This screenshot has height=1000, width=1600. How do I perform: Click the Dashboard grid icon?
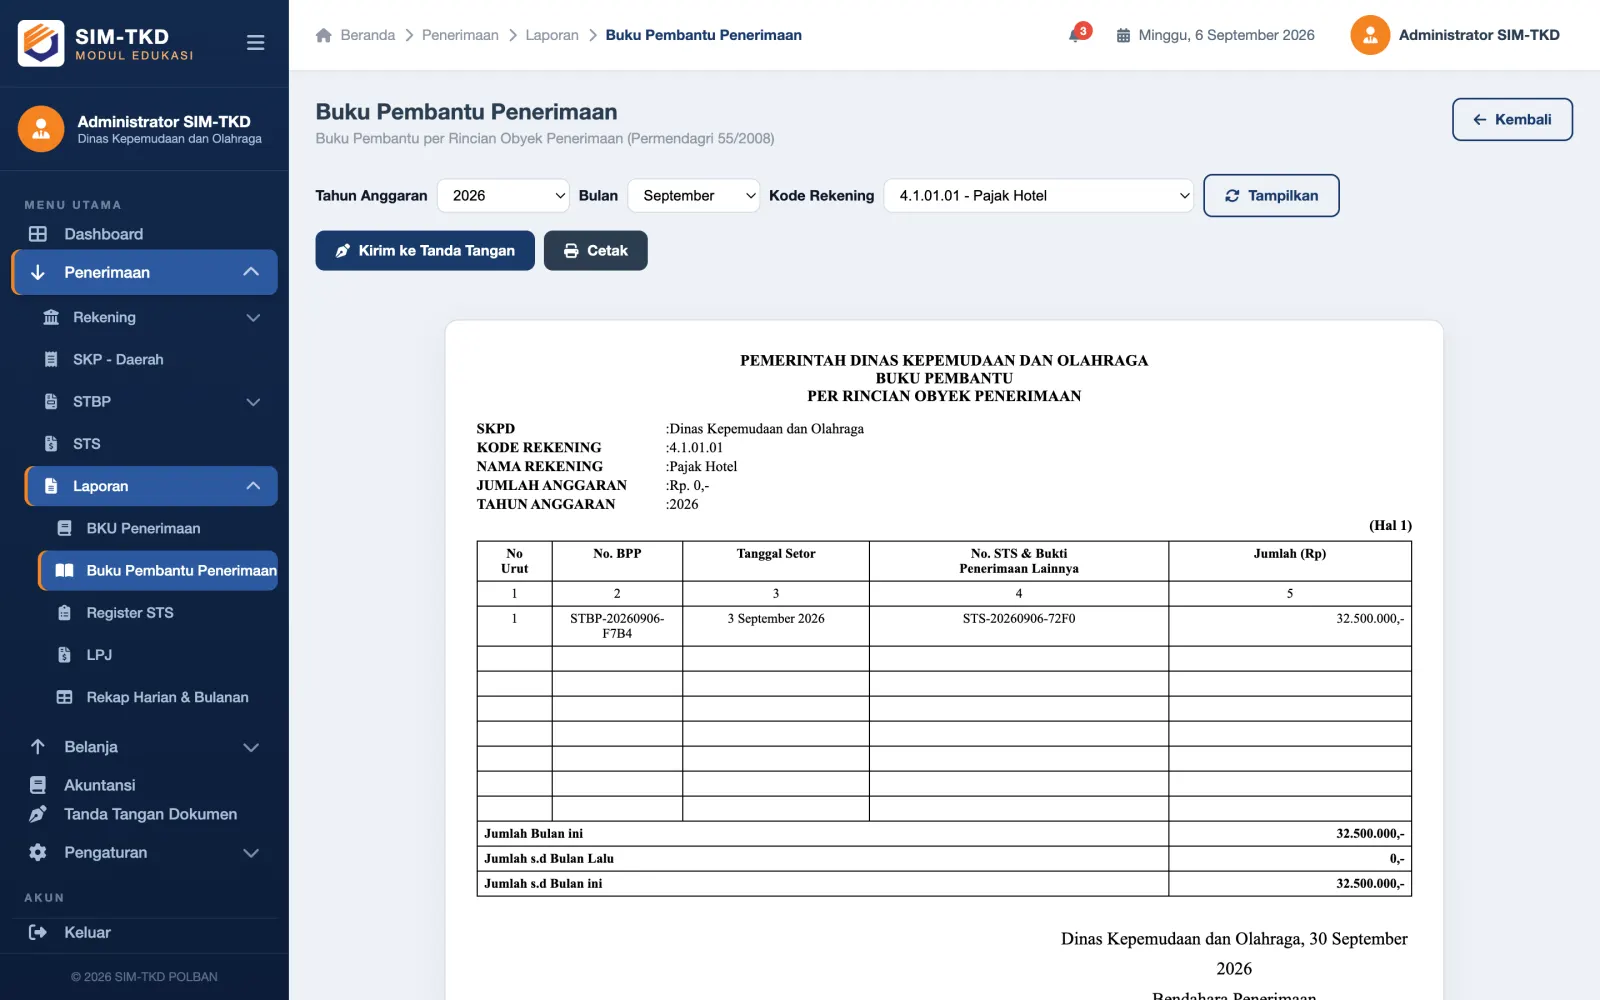pos(38,234)
